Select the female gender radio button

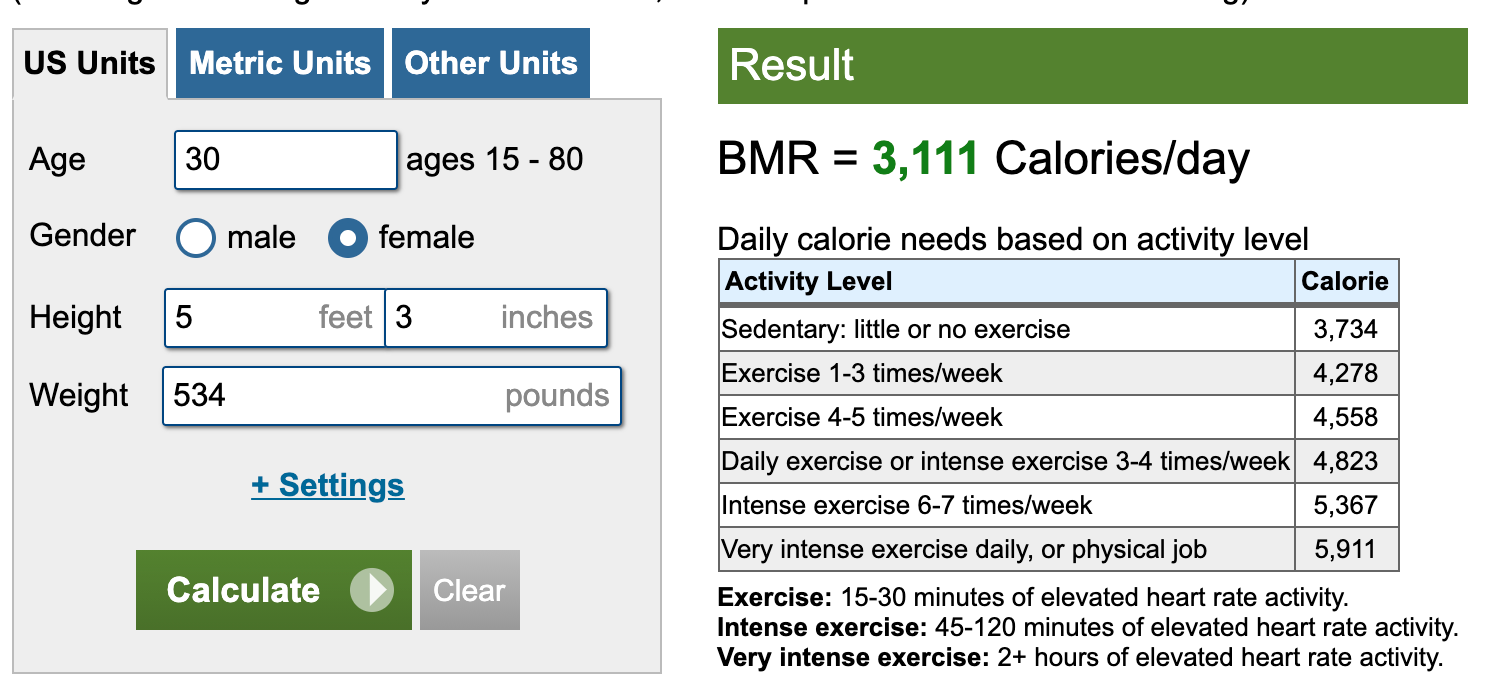pos(347,238)
